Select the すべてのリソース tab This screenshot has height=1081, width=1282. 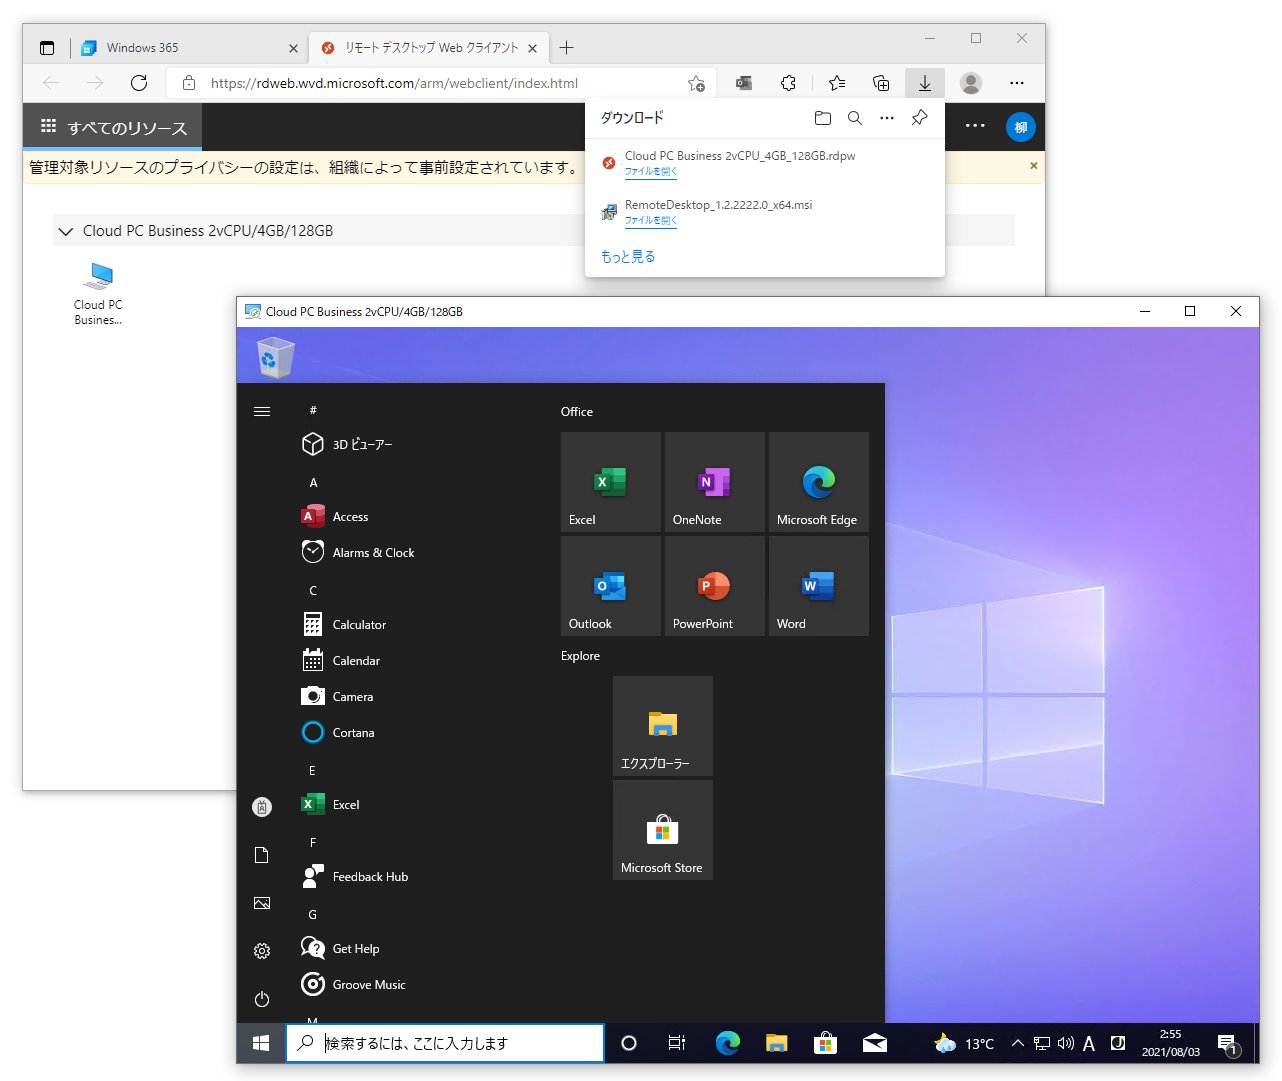point(113,127)
